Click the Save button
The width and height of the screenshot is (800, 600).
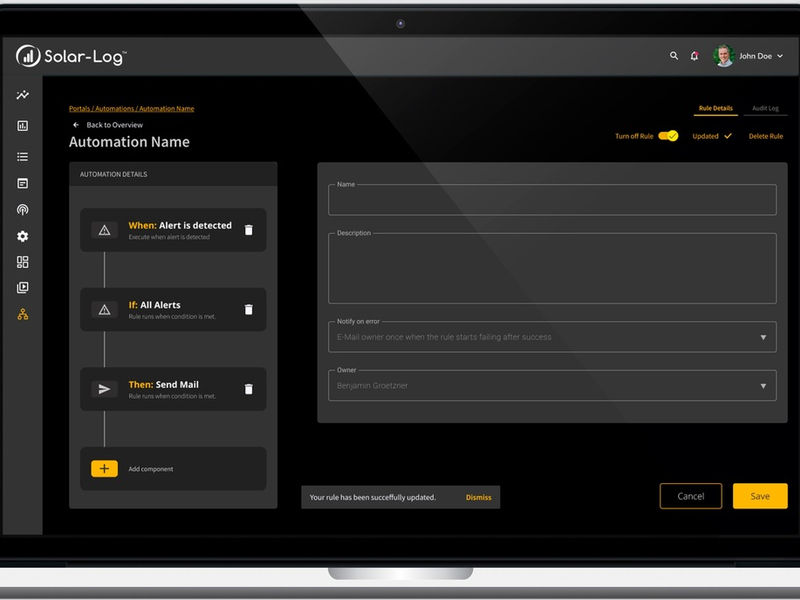(760, 496)
